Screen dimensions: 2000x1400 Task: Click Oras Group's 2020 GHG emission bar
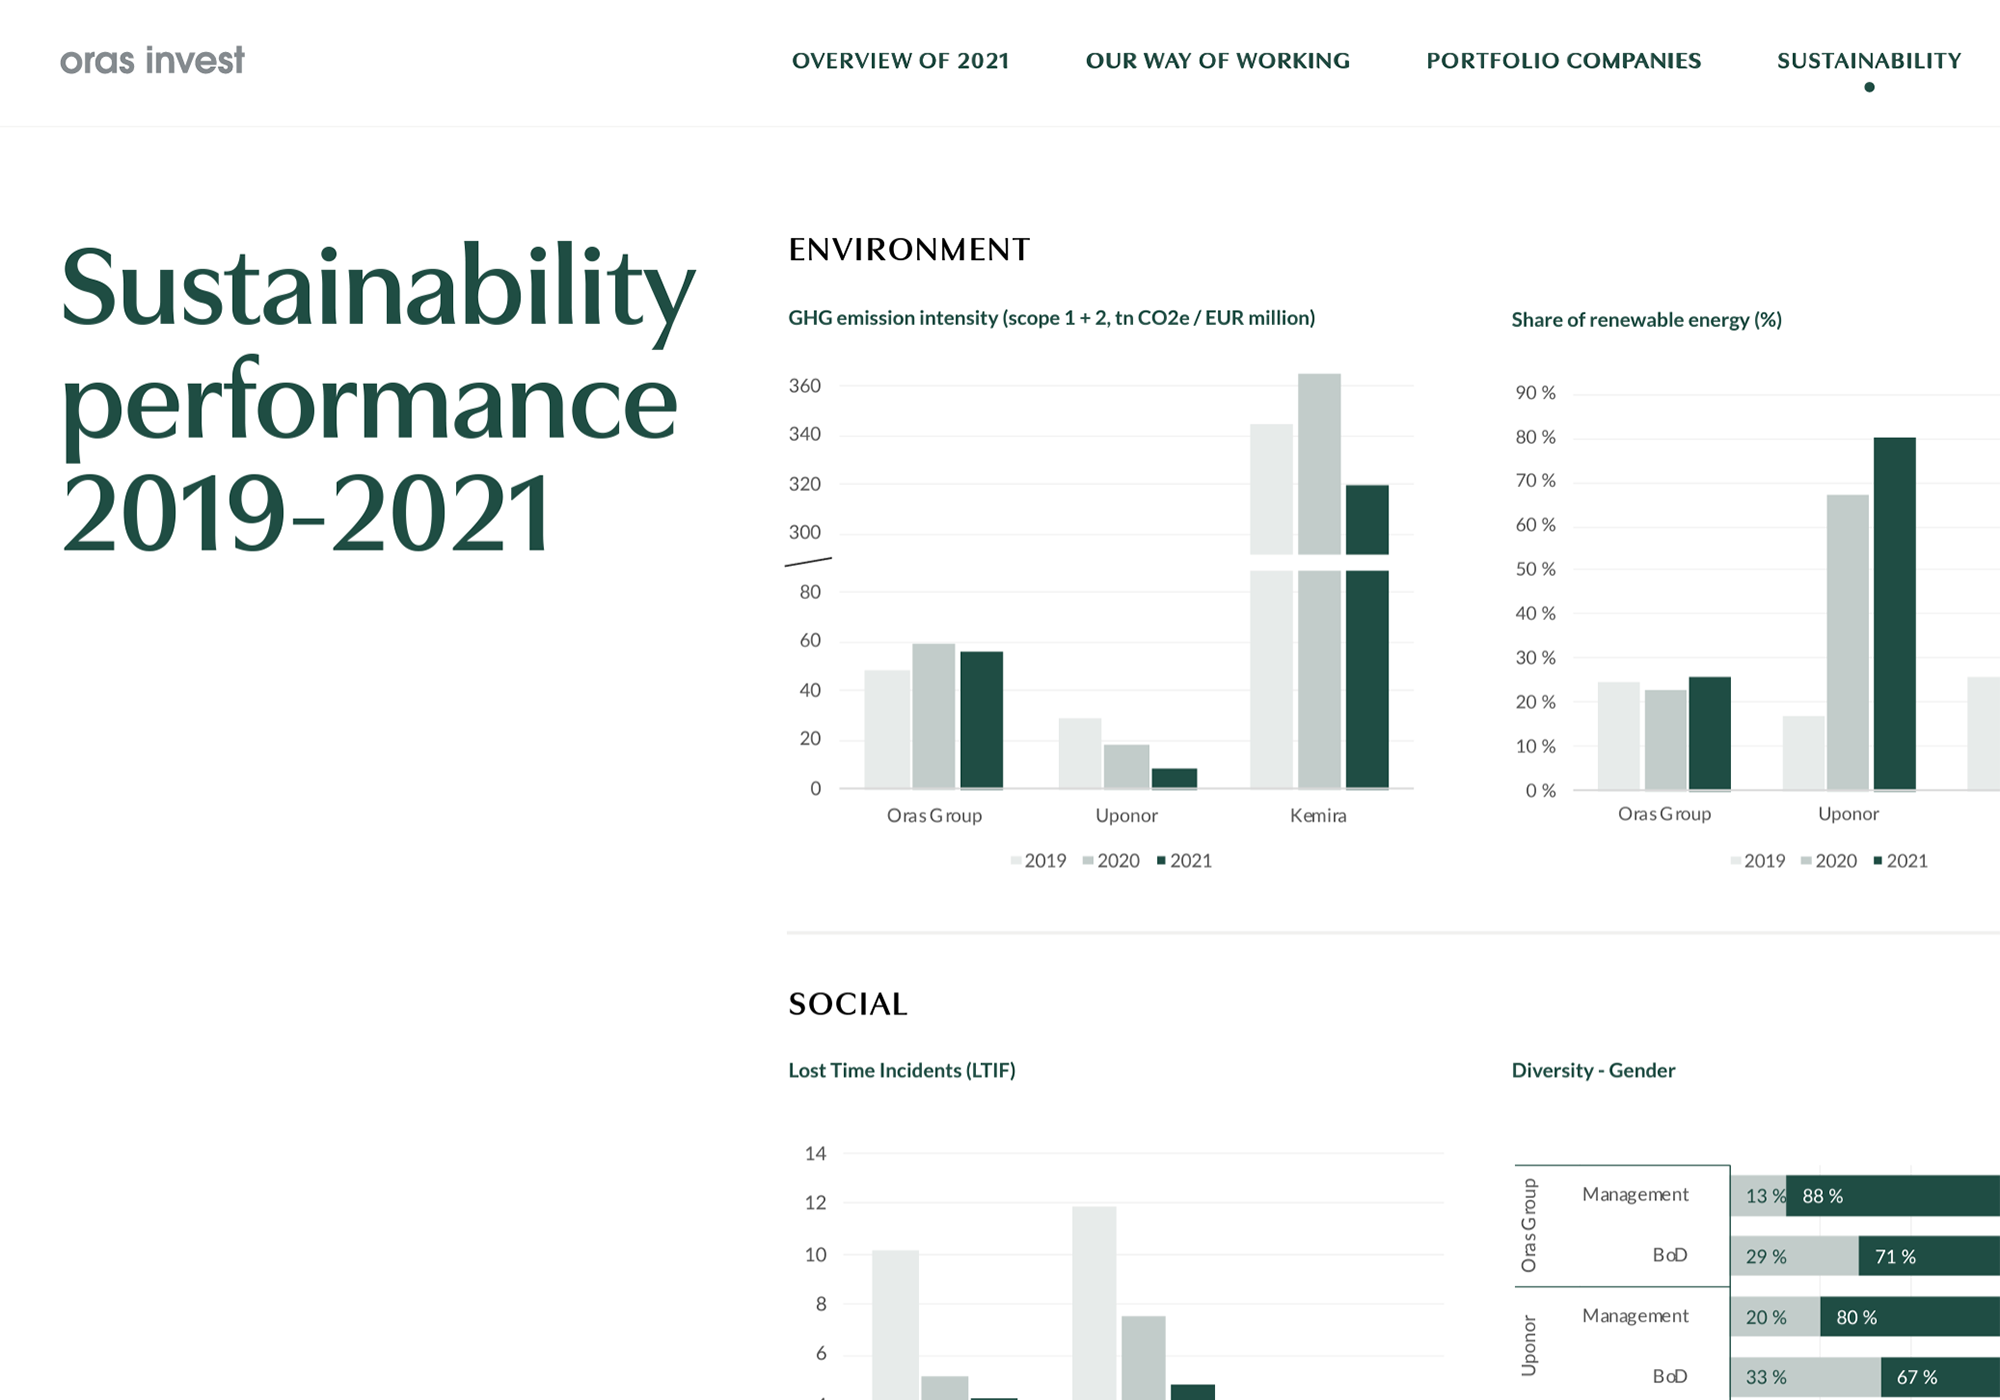pos(933,715)
